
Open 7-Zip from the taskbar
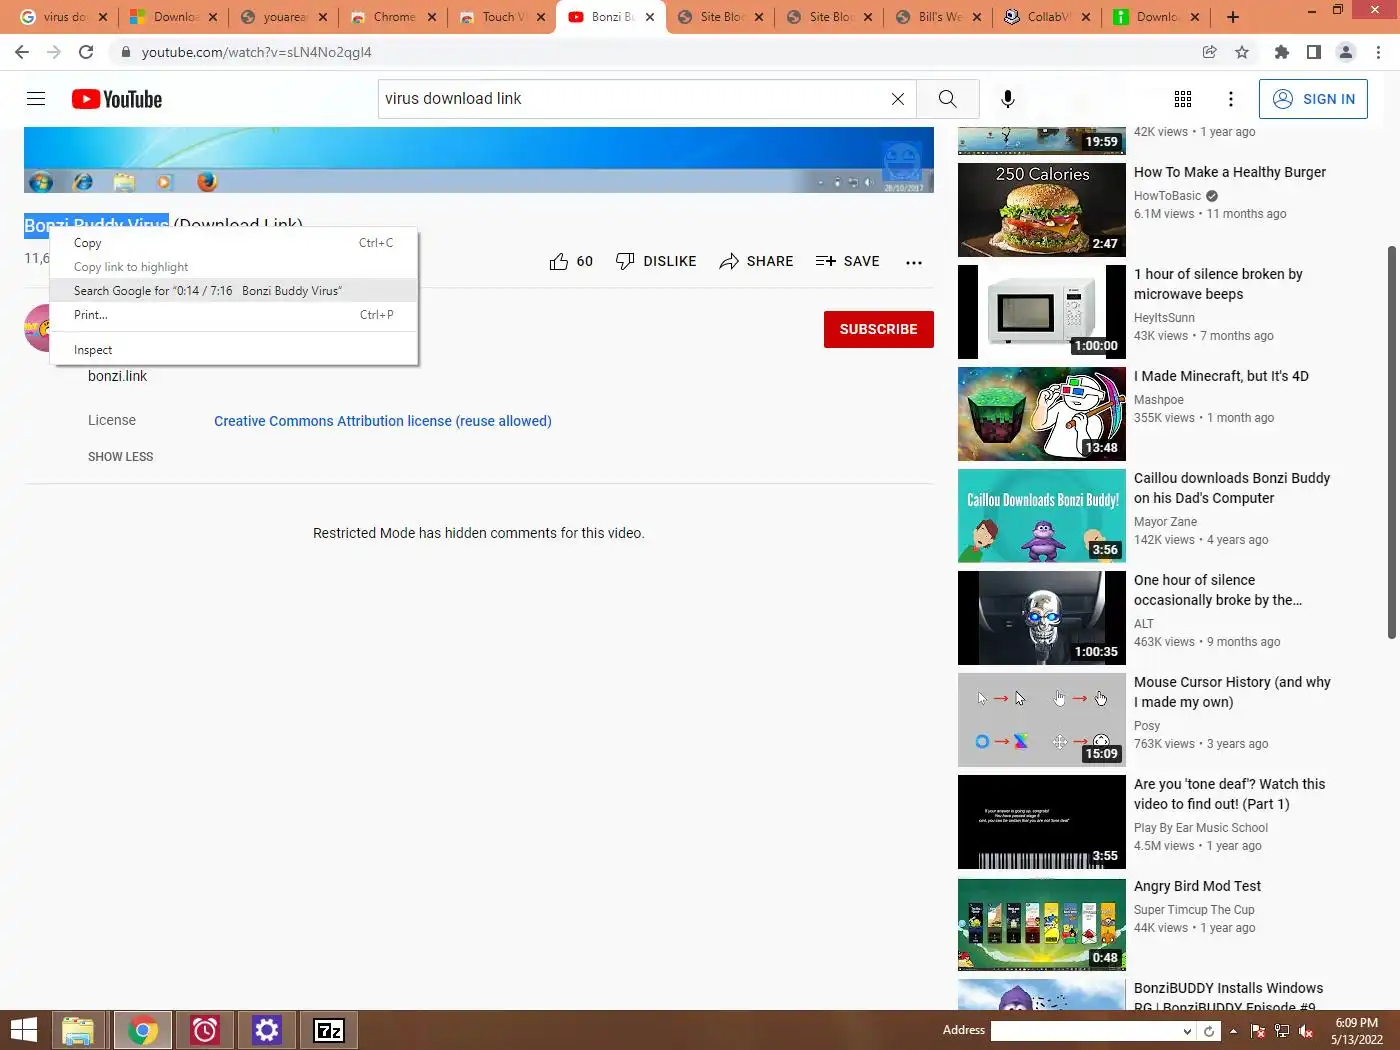329,1030
